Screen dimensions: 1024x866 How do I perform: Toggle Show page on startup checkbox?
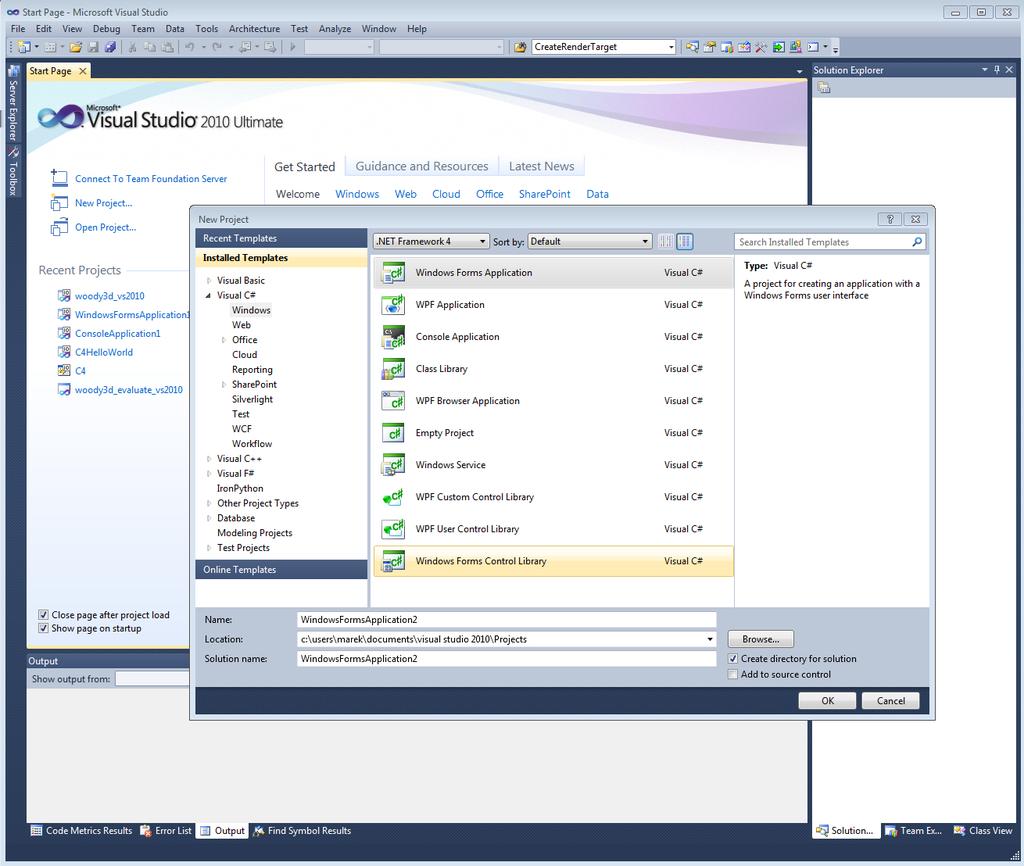[43, 628]
